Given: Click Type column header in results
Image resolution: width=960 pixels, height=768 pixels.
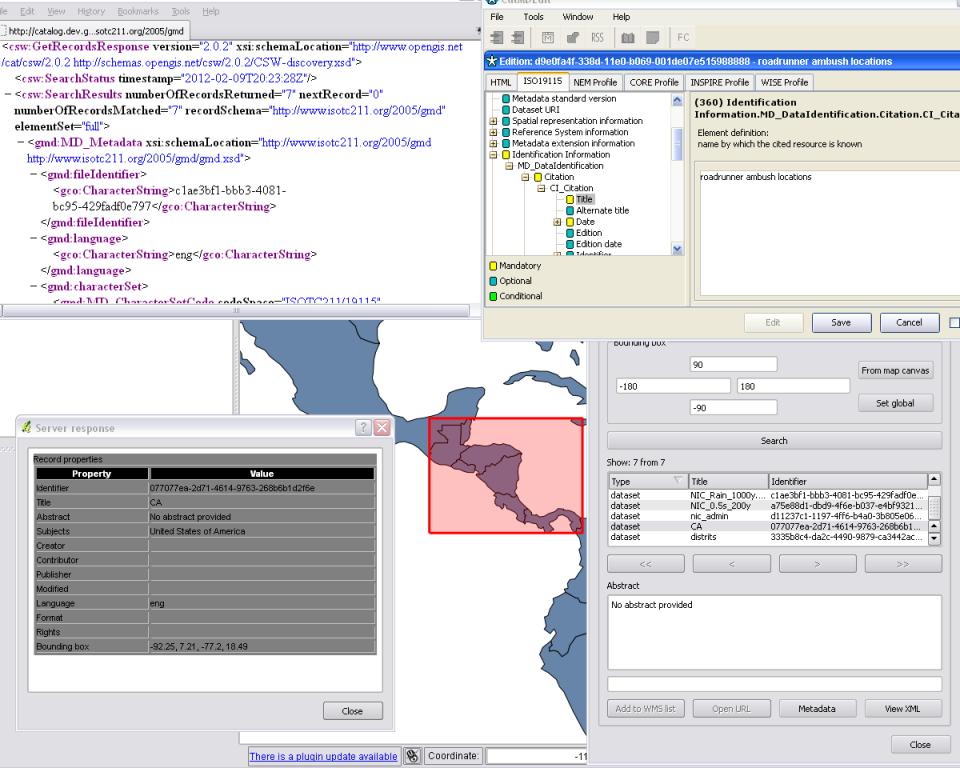Looking at the screenshot, I should [x=648, y=481].
